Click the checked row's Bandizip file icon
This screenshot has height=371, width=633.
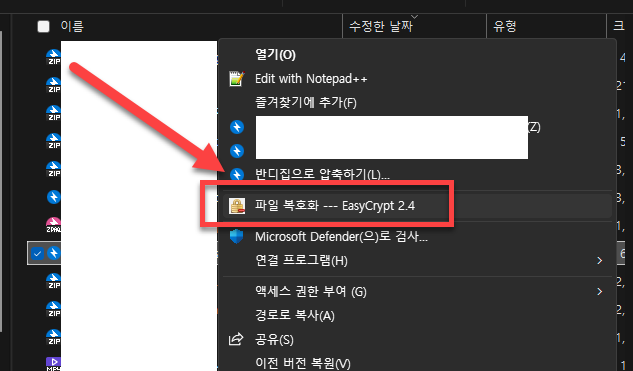click(53, 254)
